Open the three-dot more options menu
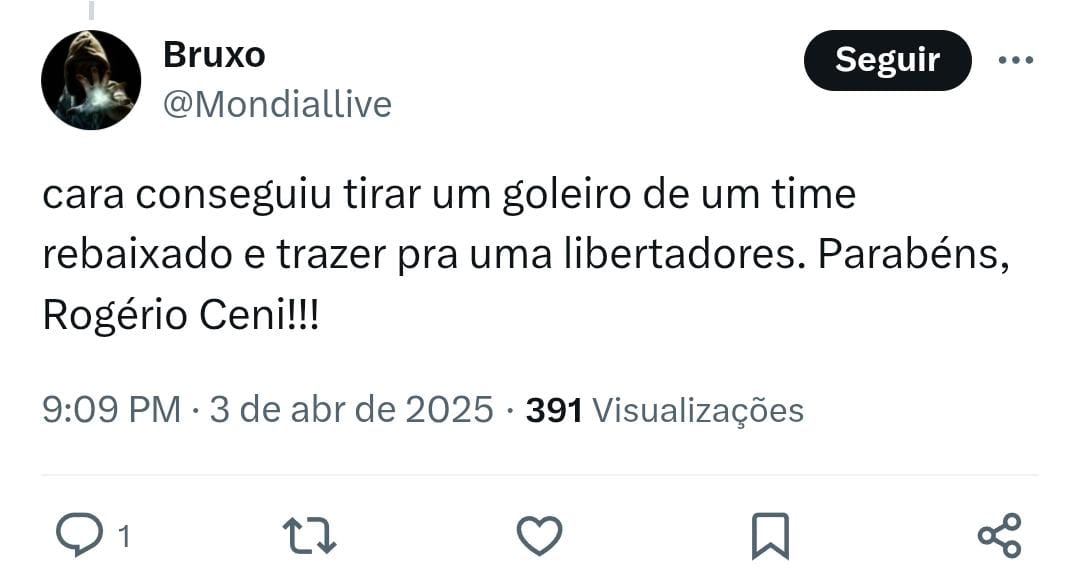1080x579 pixels. coord(1016,60)
